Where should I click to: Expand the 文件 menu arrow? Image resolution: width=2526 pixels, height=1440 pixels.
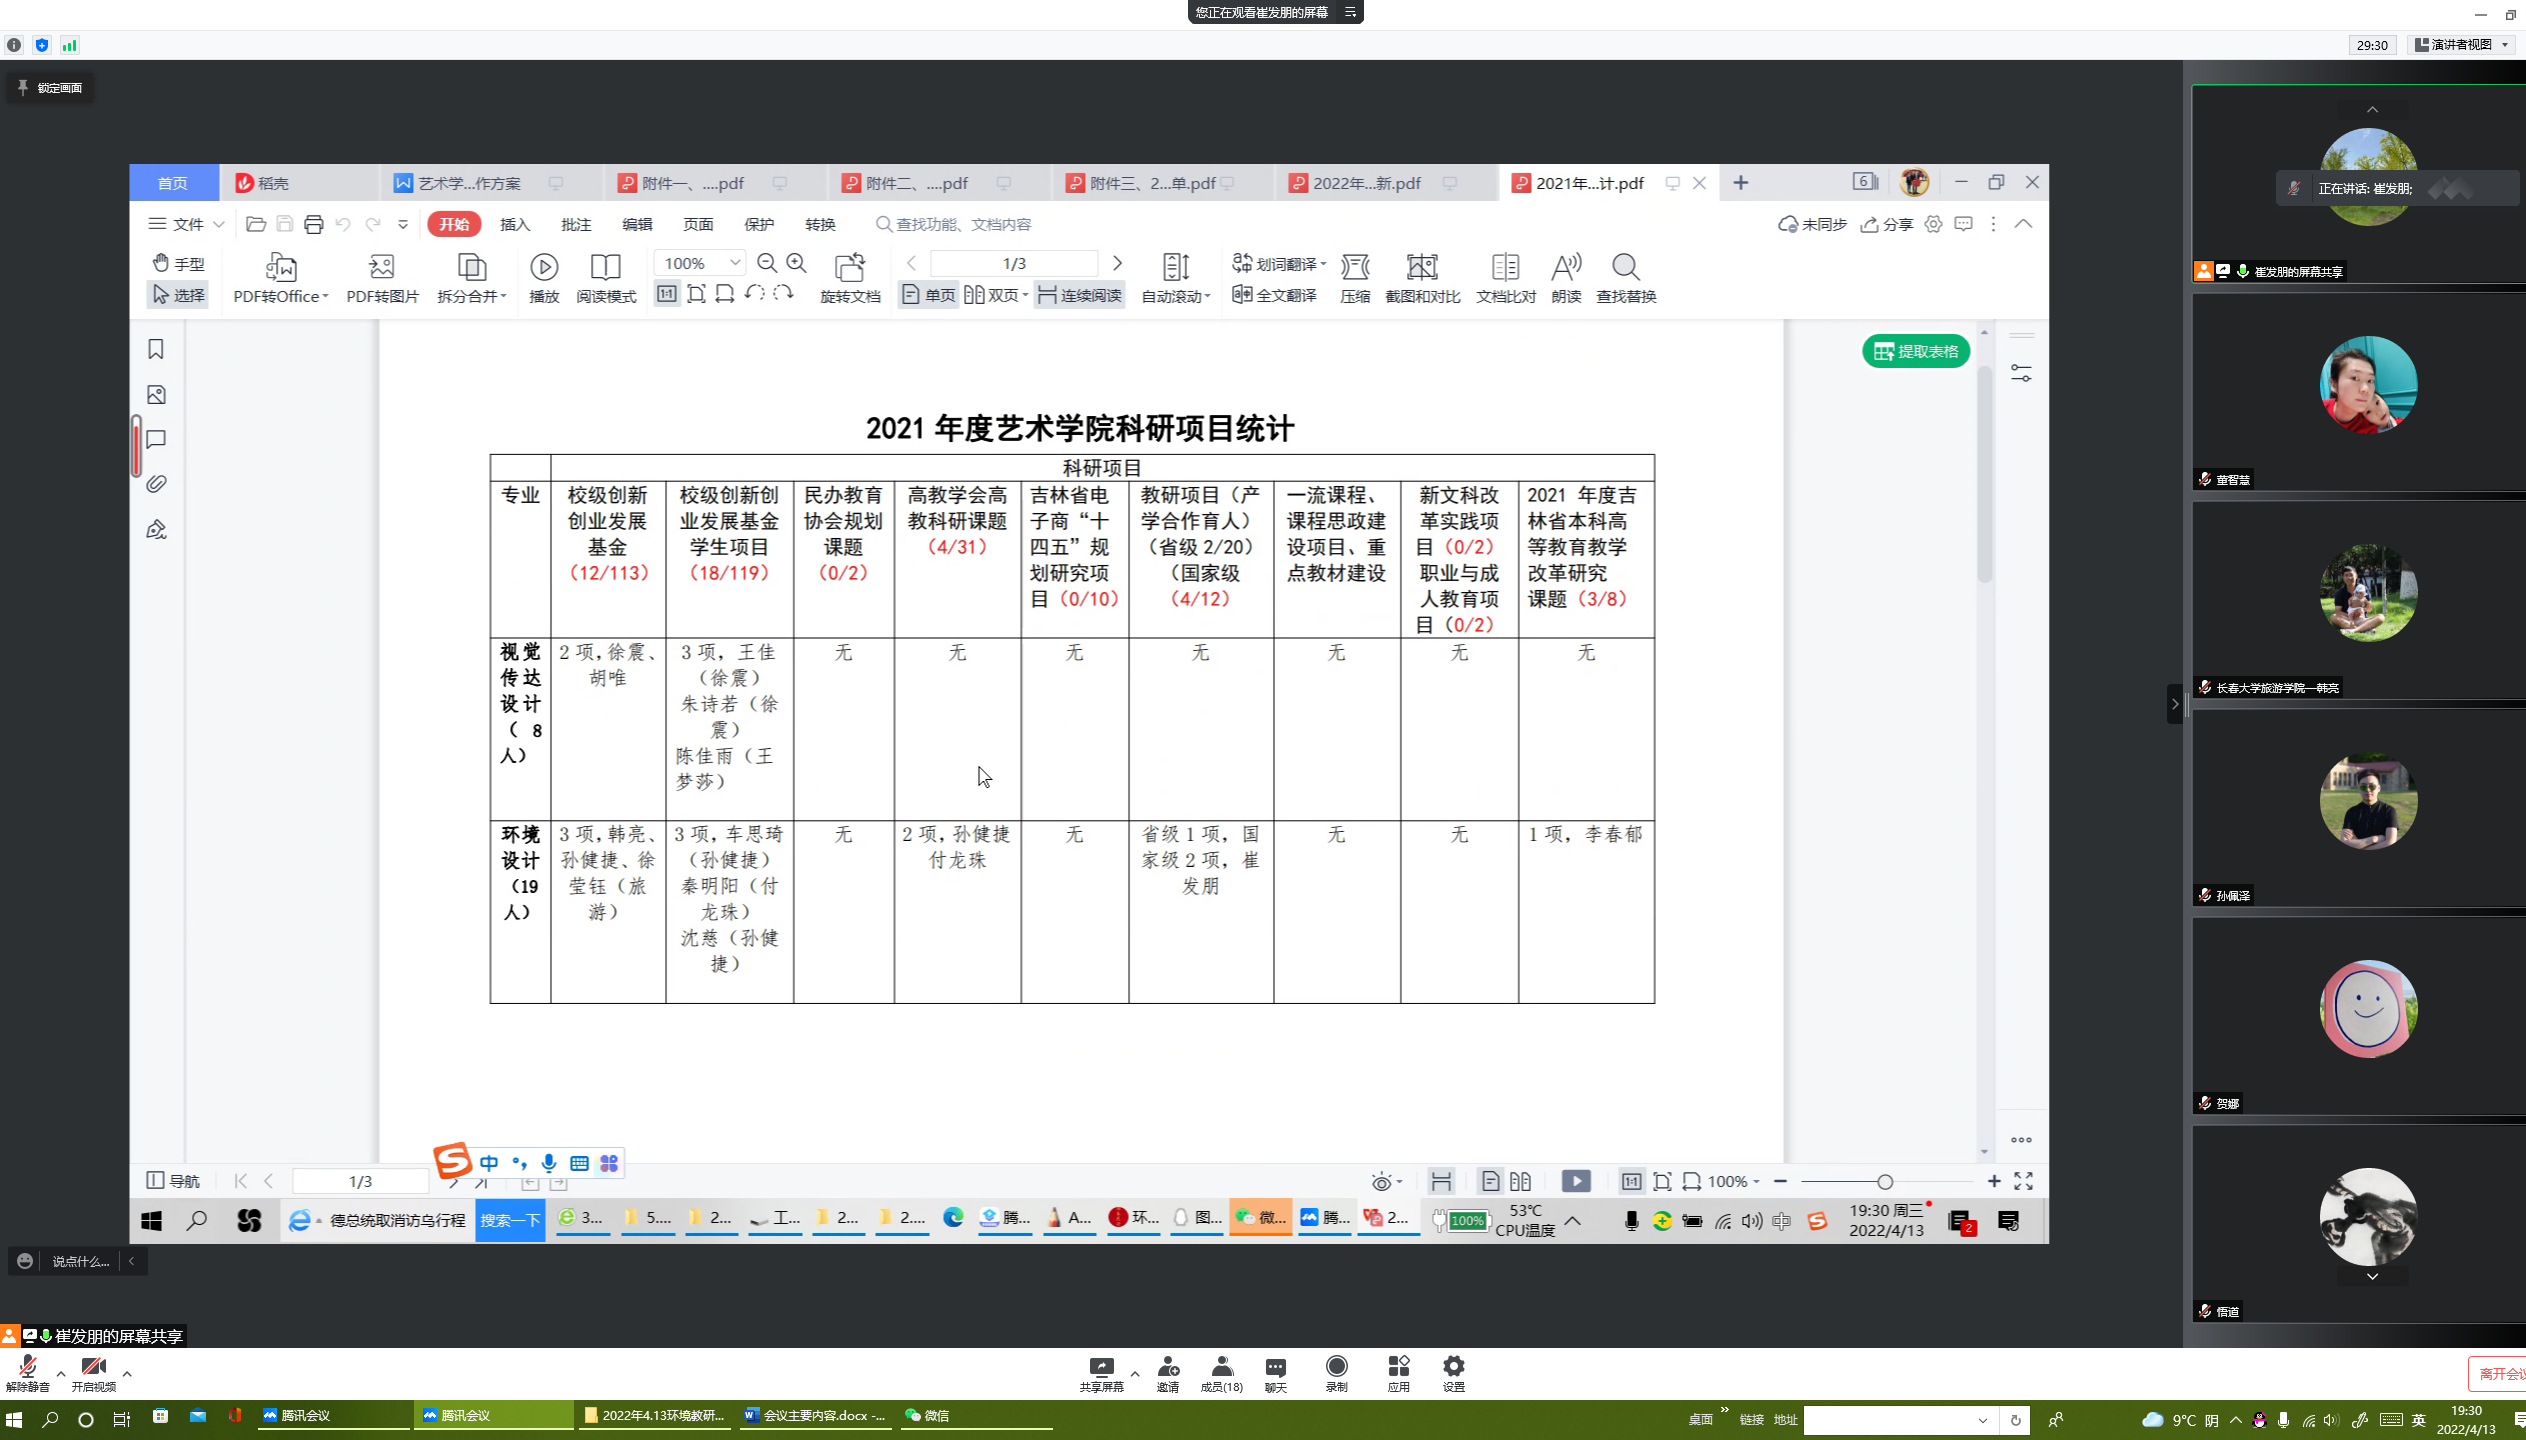click(x=219, y=224)
